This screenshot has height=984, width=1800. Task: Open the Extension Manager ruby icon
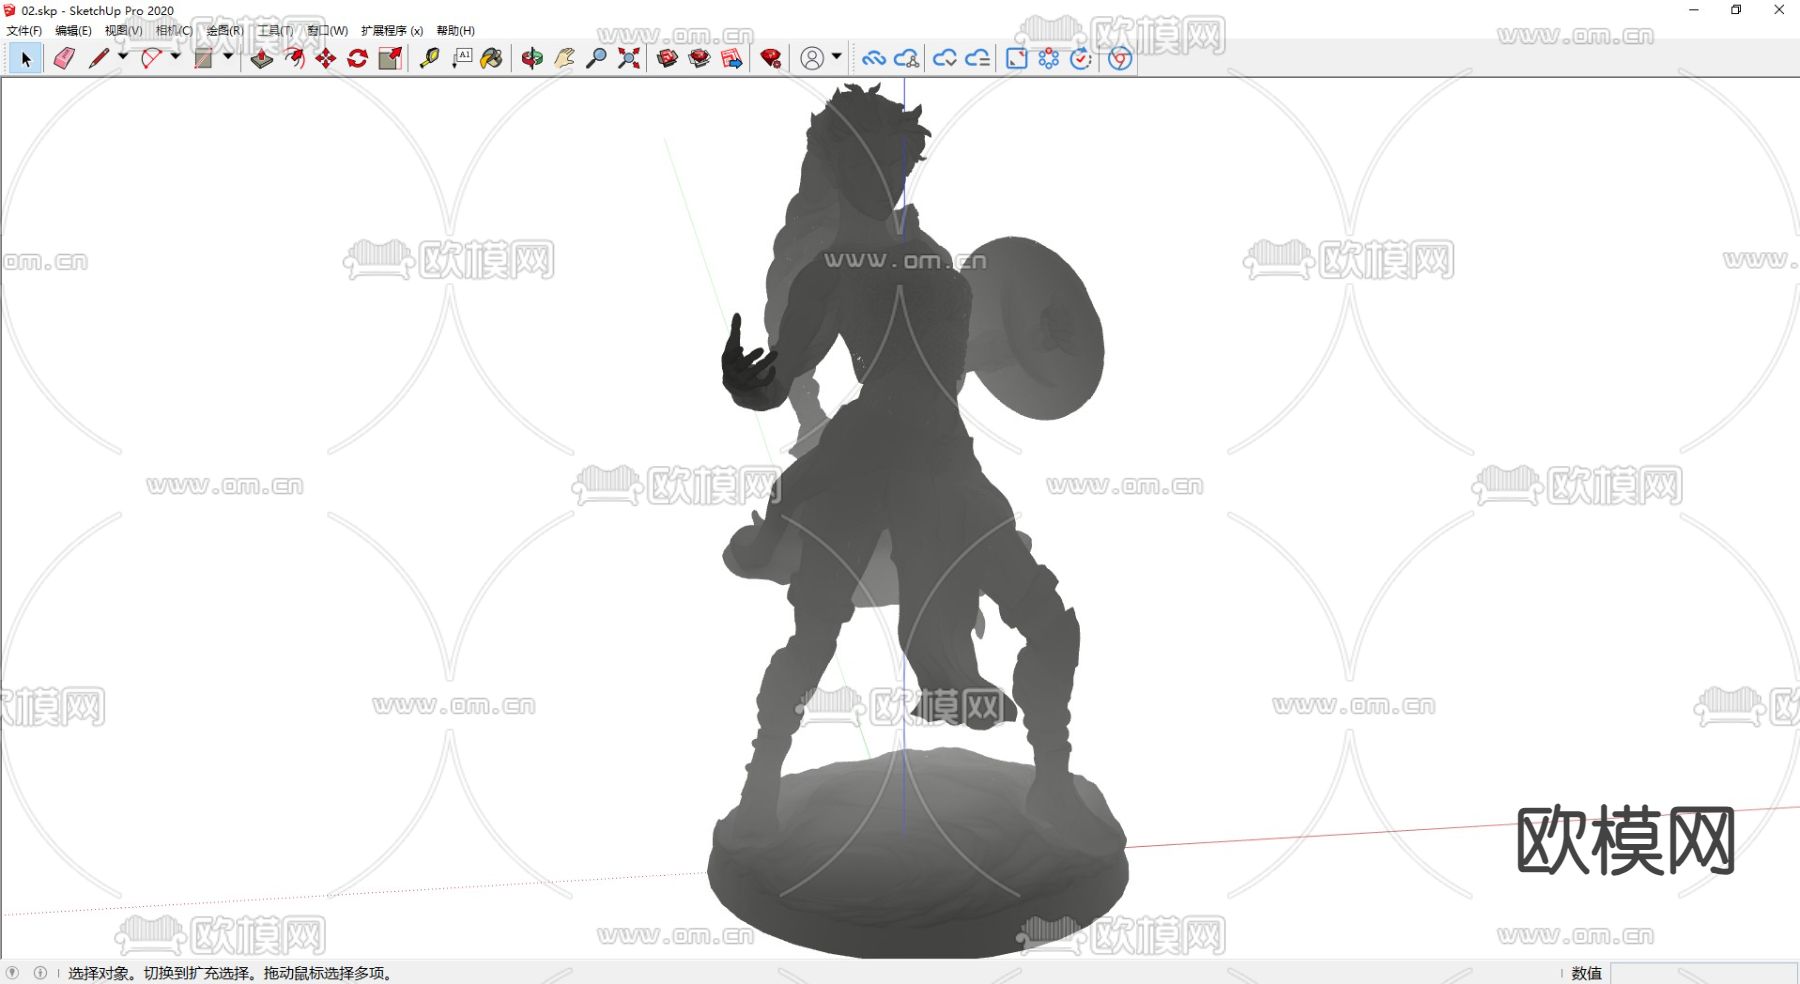click(x=770, y=59)
